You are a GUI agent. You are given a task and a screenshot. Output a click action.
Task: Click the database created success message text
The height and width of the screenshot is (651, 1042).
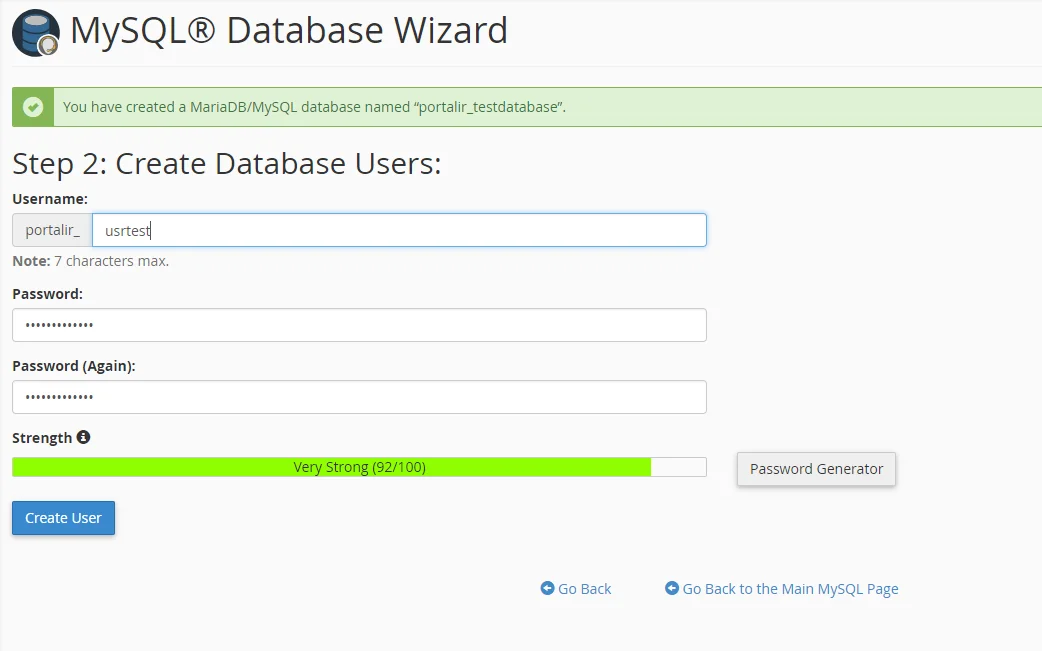(x=314, y=107)
